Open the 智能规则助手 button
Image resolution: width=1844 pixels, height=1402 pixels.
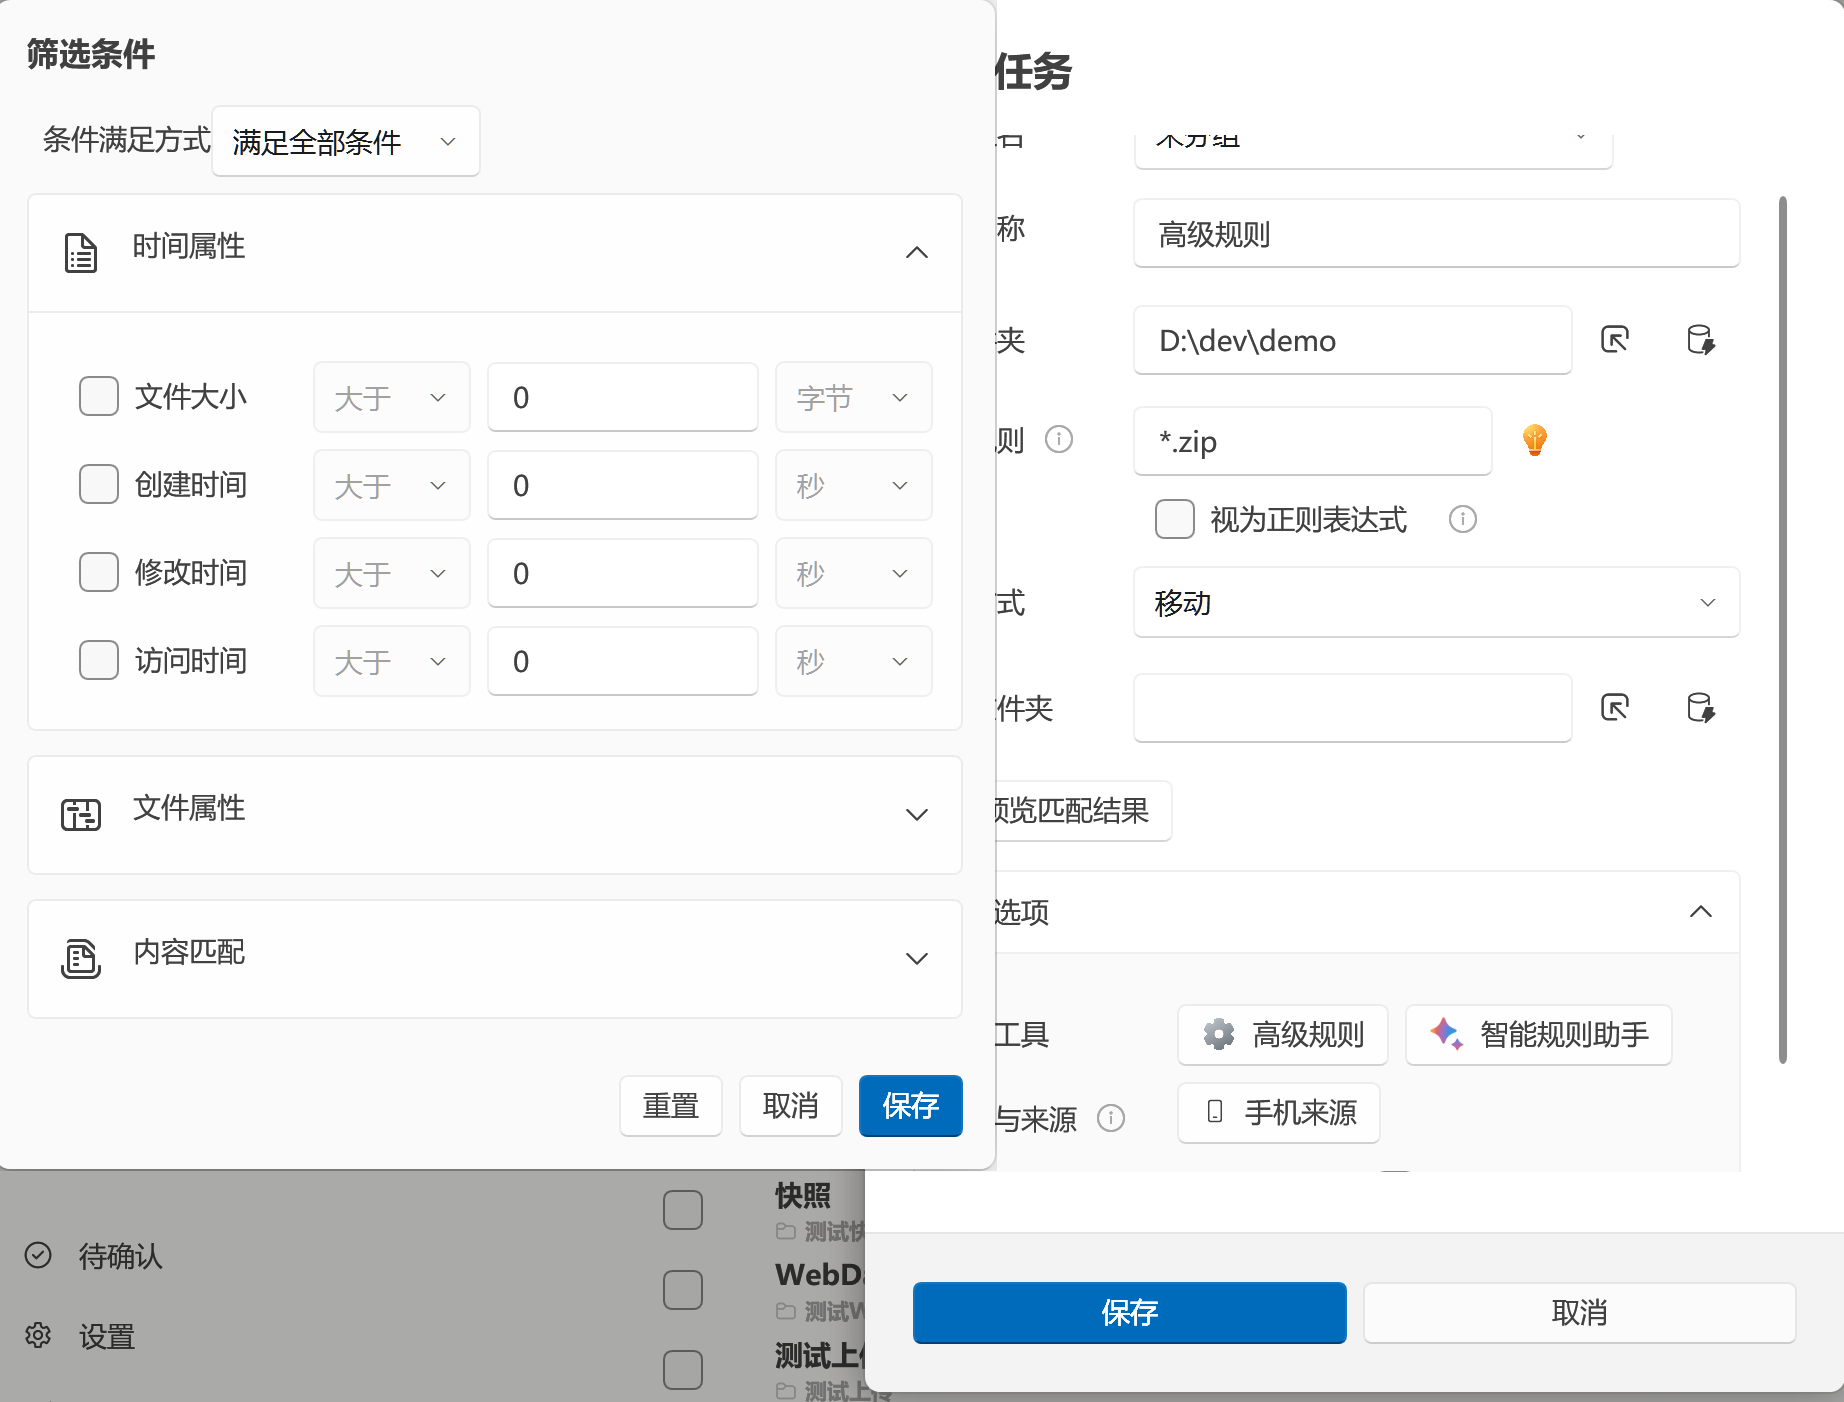tap(1539, 1034)
